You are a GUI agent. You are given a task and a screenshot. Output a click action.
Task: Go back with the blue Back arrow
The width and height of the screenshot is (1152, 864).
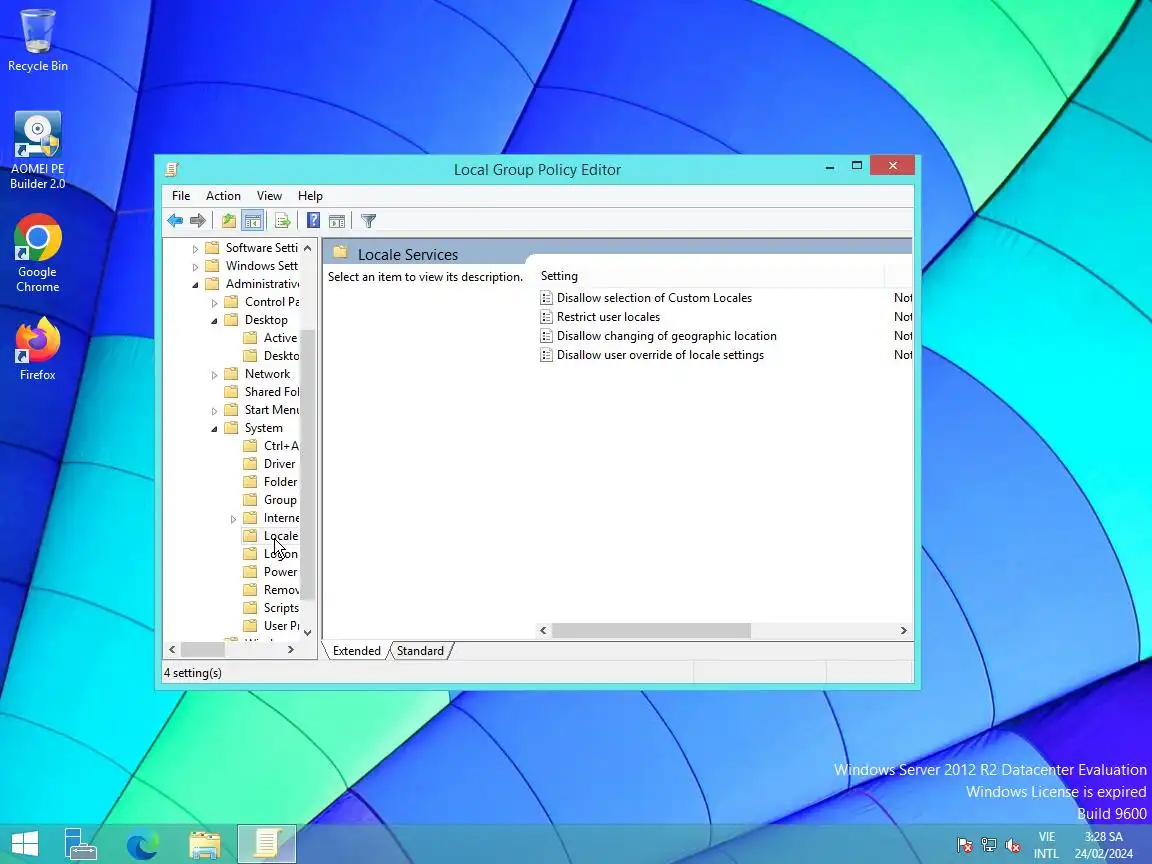pos(175,220)
